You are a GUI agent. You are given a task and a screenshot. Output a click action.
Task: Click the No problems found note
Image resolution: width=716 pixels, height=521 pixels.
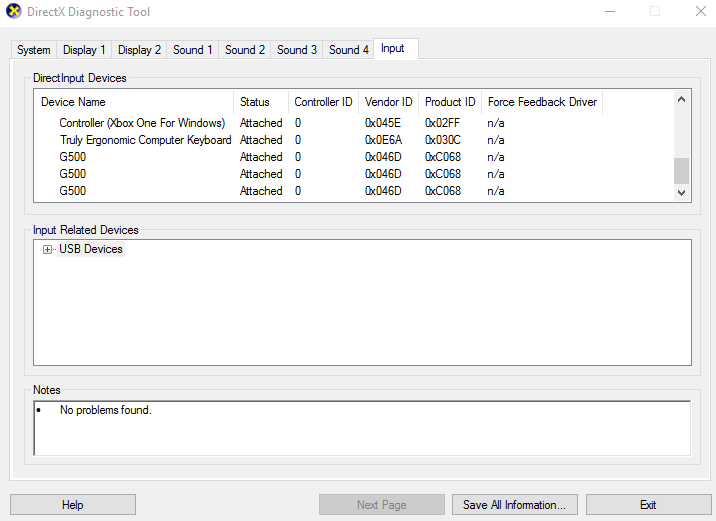click(x=105, y=410)
